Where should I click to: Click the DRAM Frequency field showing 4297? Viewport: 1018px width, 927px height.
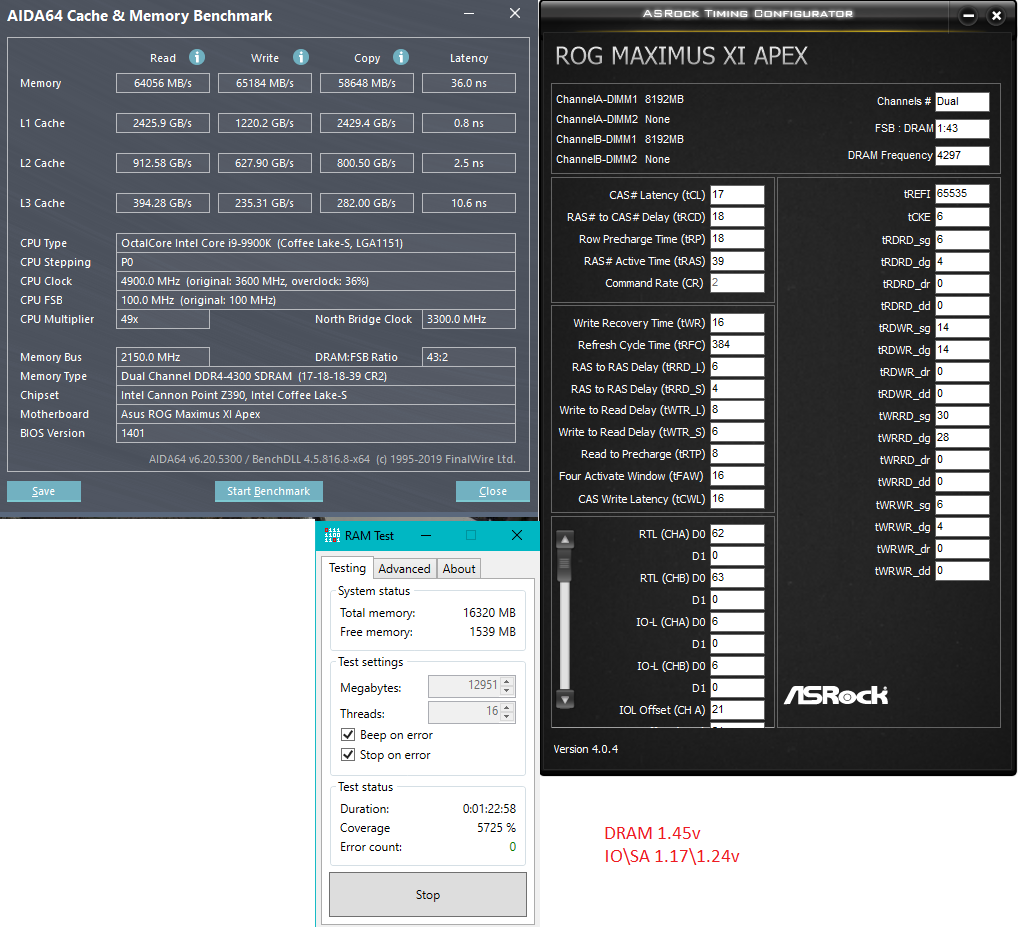962,155
